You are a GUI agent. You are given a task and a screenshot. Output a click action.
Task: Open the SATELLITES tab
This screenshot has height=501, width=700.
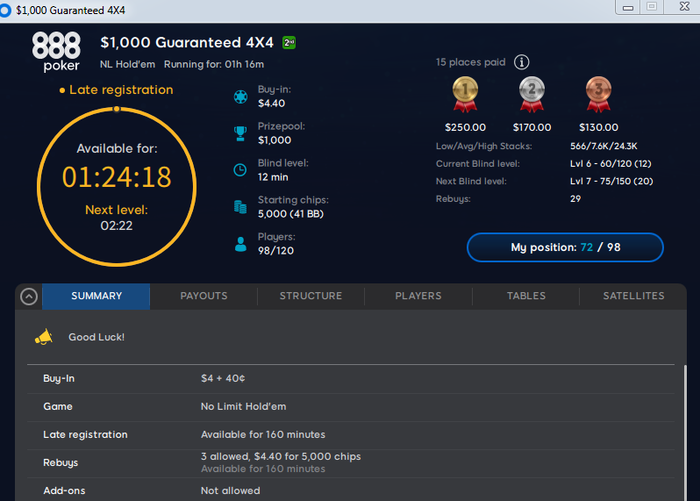tap(633, 296)
